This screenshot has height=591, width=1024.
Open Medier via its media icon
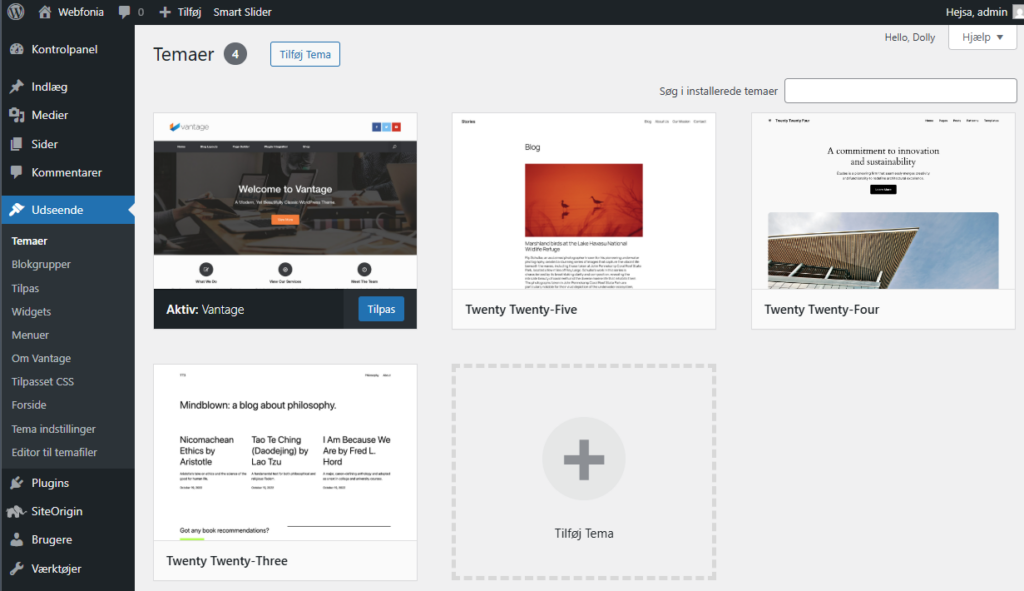[x=16, y=115]
